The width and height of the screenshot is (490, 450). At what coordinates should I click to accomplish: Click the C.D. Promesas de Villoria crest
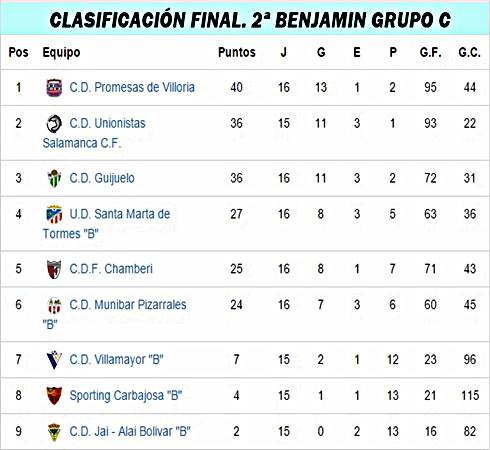point(54,88)
